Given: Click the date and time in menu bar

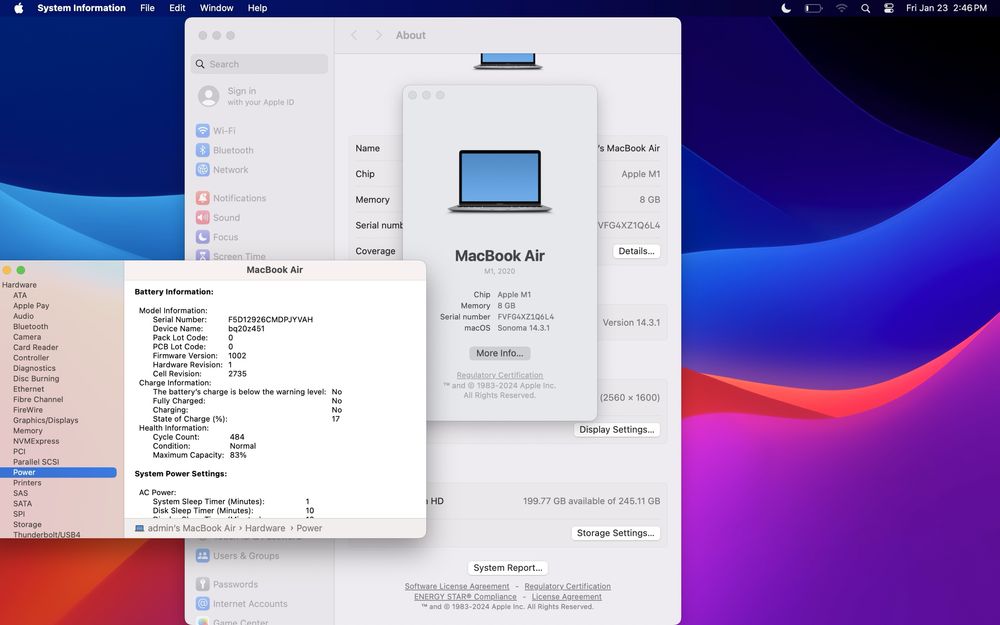Looking at the screenshot, I should (946, 8).
